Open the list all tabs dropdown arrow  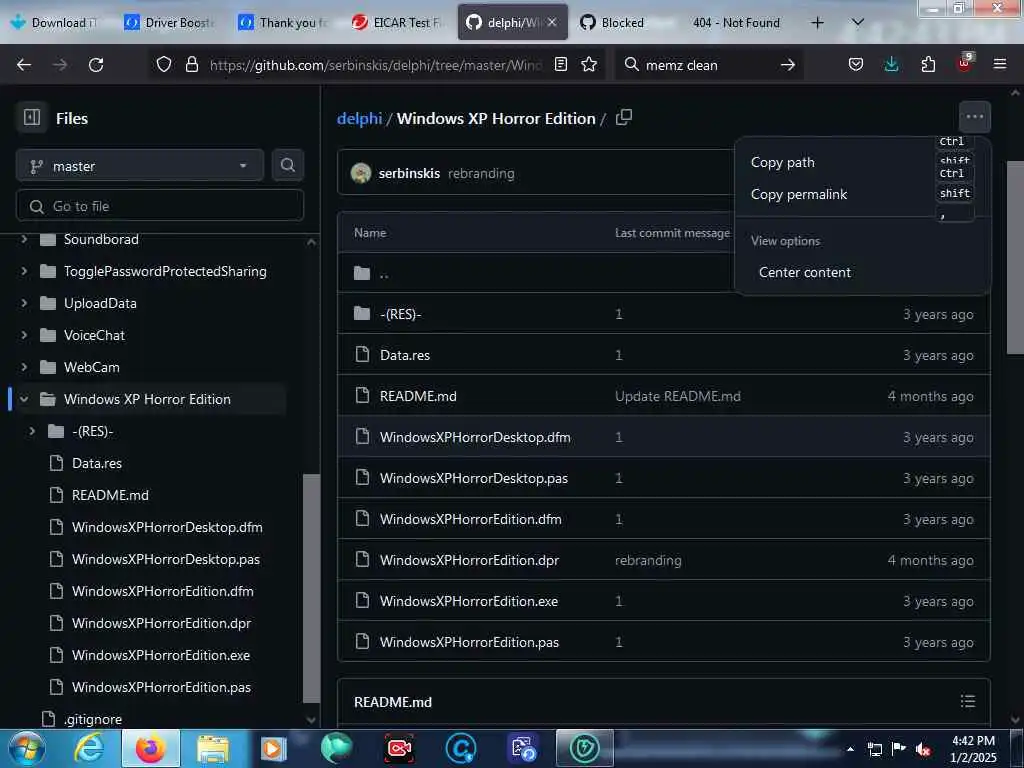pyautogui.click(x=858, y=23)
